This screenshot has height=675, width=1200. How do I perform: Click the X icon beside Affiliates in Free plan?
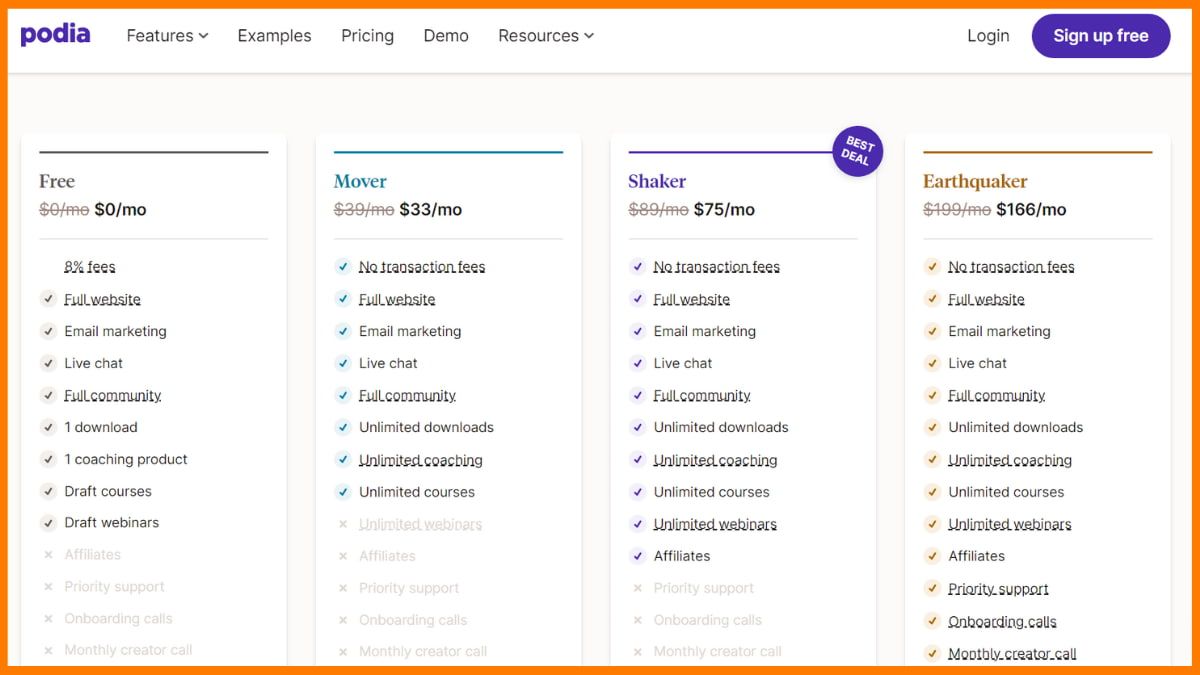(x=48, y=555)
